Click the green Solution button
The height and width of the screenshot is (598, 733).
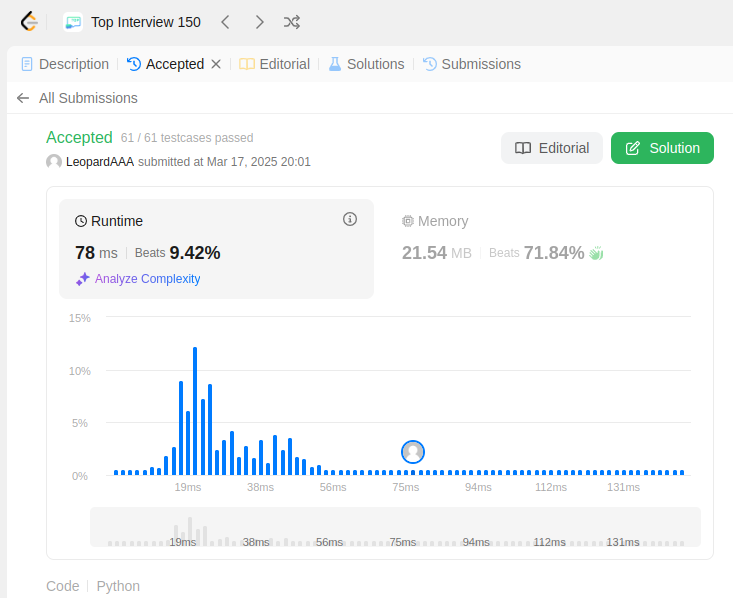click(662, 148)
